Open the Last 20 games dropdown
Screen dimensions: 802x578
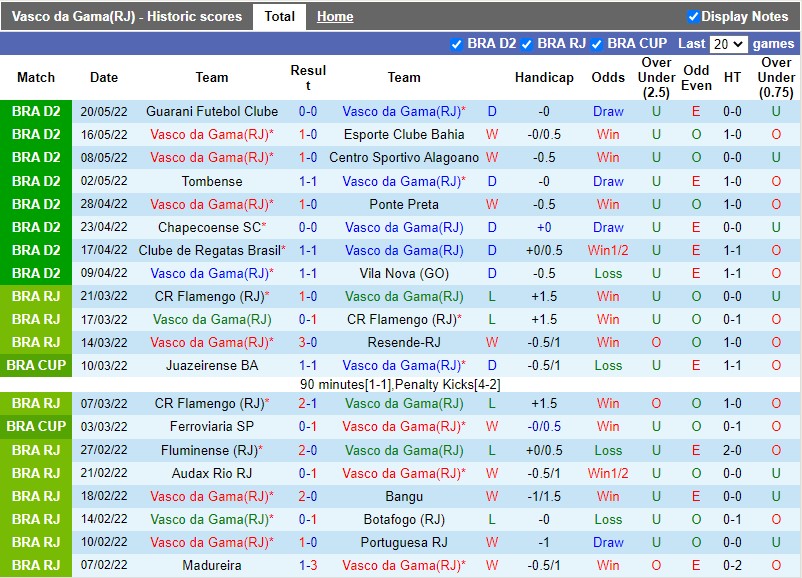(728, 44)
